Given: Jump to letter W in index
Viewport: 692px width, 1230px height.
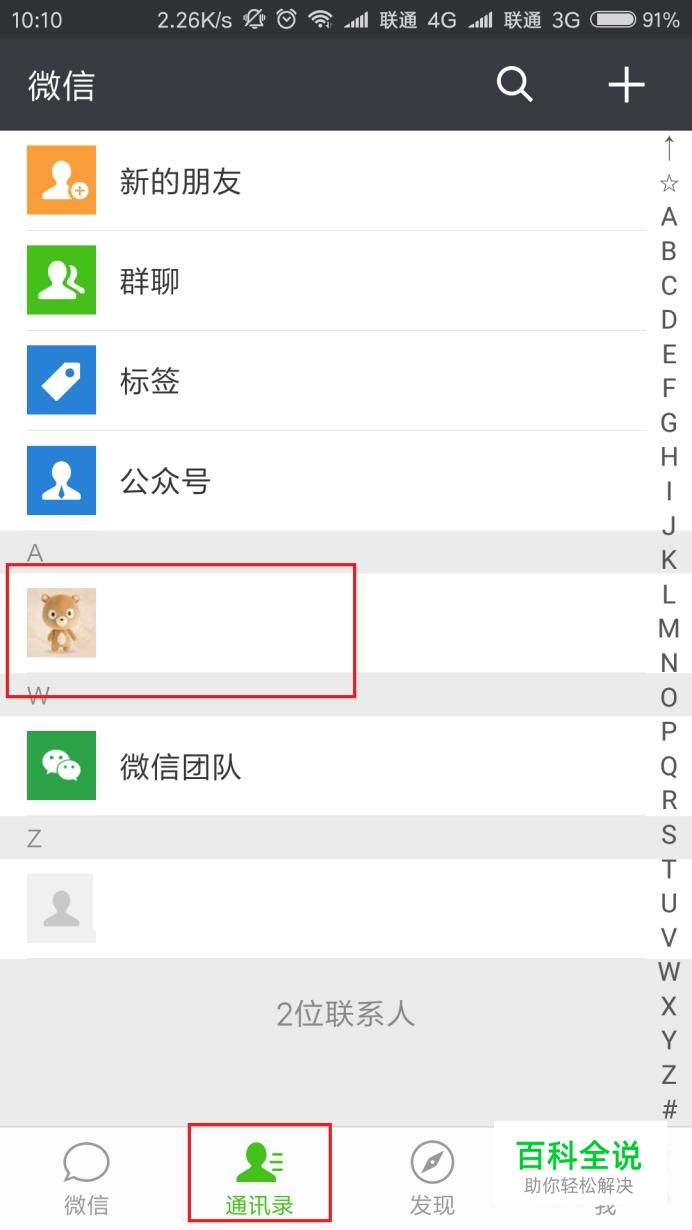Looking at the screenshot, I should pyautogui.click(x=669, y=972).
